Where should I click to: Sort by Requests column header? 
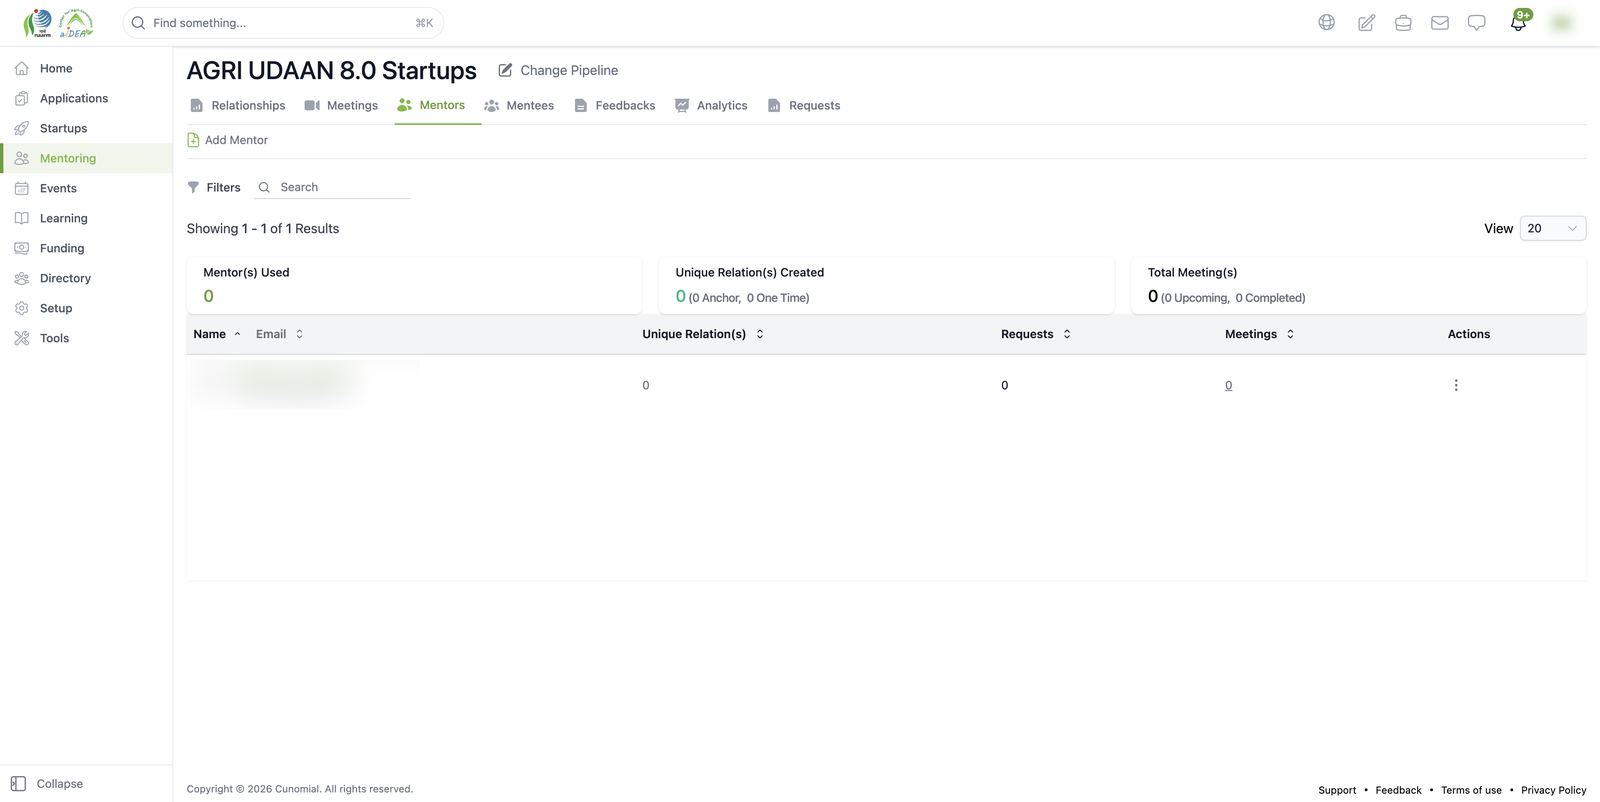[x=1036, y=334]
